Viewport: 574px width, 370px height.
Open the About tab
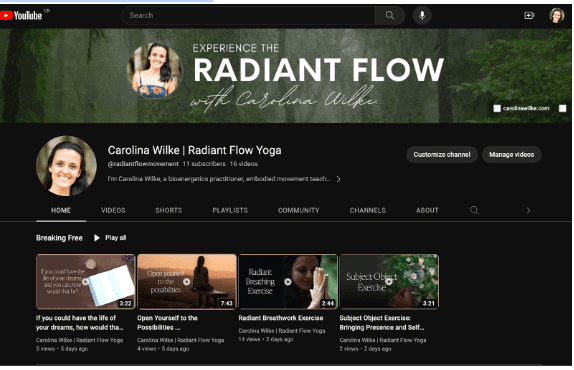coord(427,210)
